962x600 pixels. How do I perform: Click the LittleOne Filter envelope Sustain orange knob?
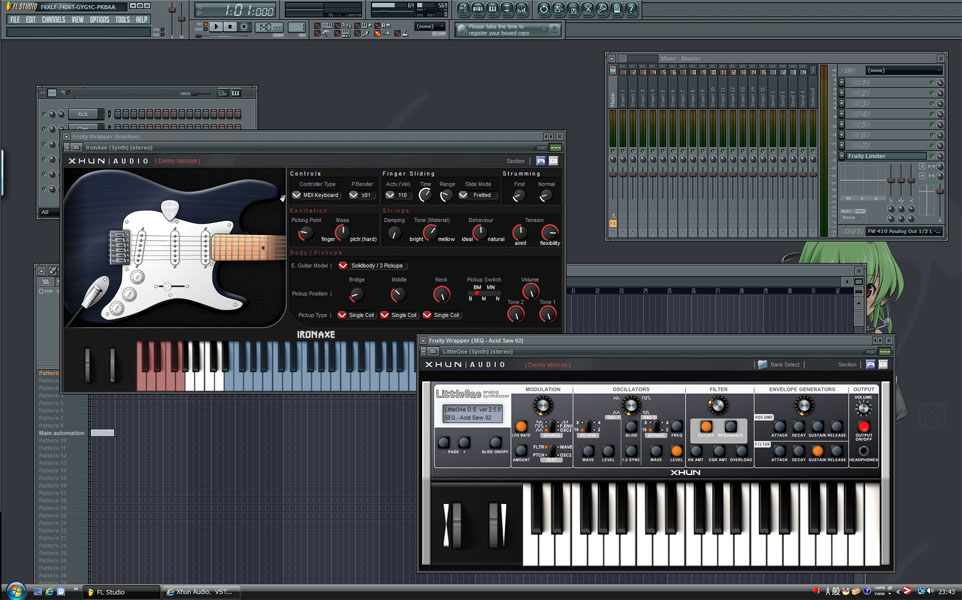tap(817, 451)
